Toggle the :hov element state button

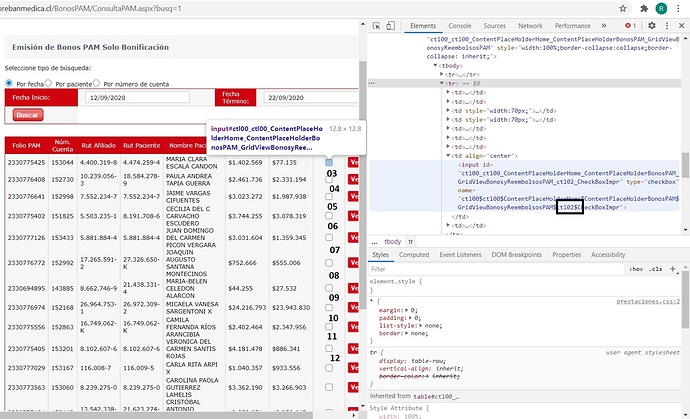coord(636,269)
